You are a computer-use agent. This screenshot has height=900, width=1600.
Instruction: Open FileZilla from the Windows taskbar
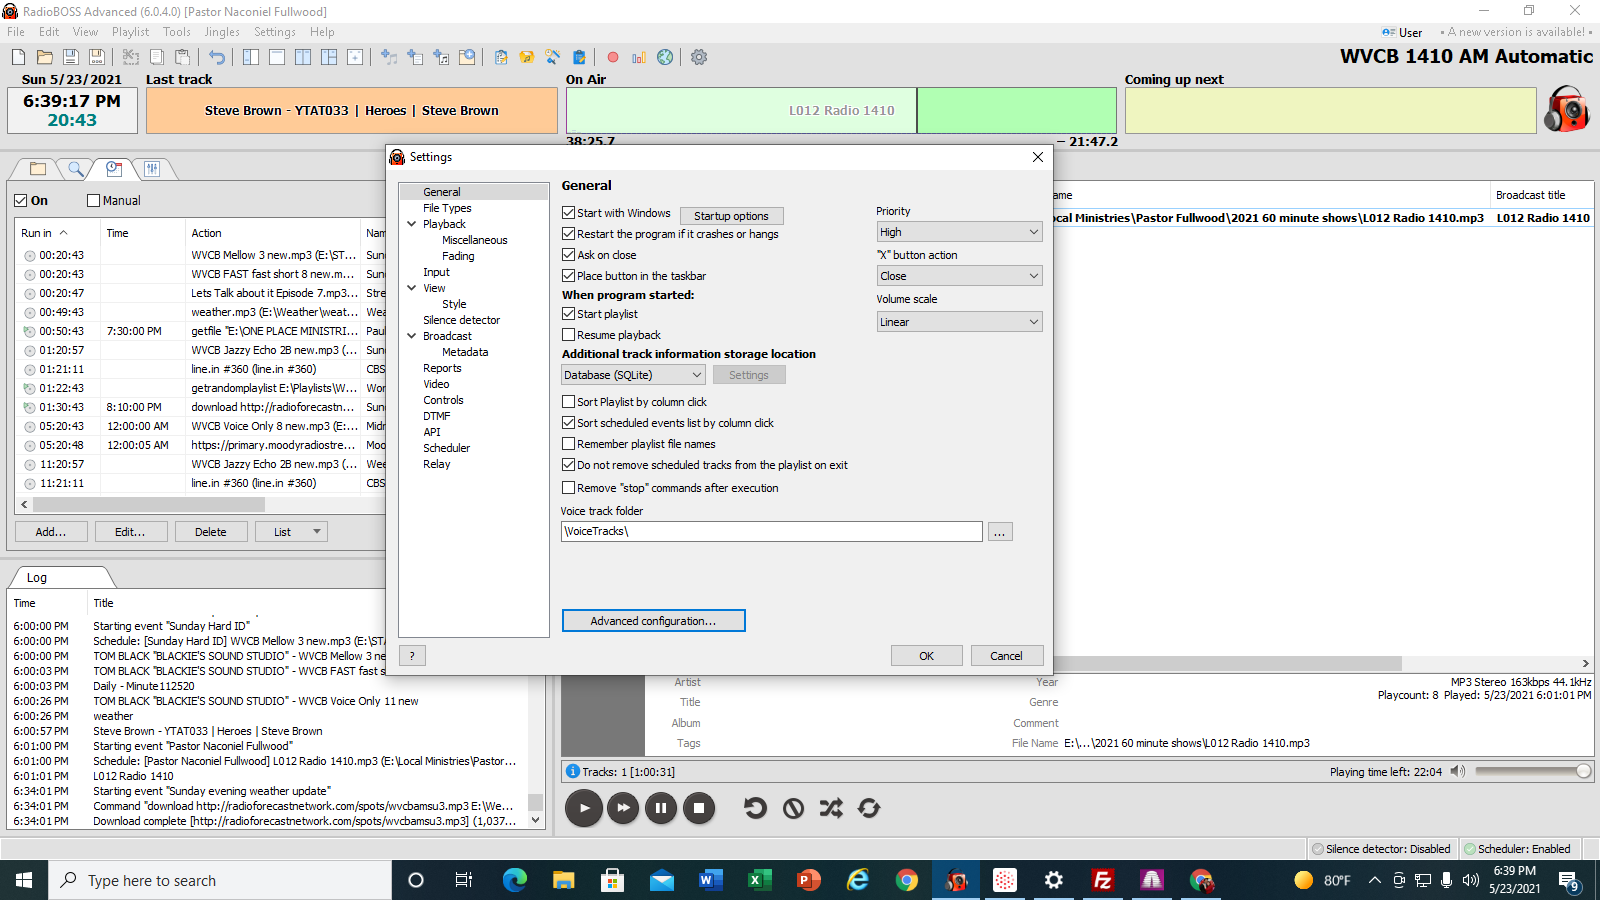(x=1103, y=880)
